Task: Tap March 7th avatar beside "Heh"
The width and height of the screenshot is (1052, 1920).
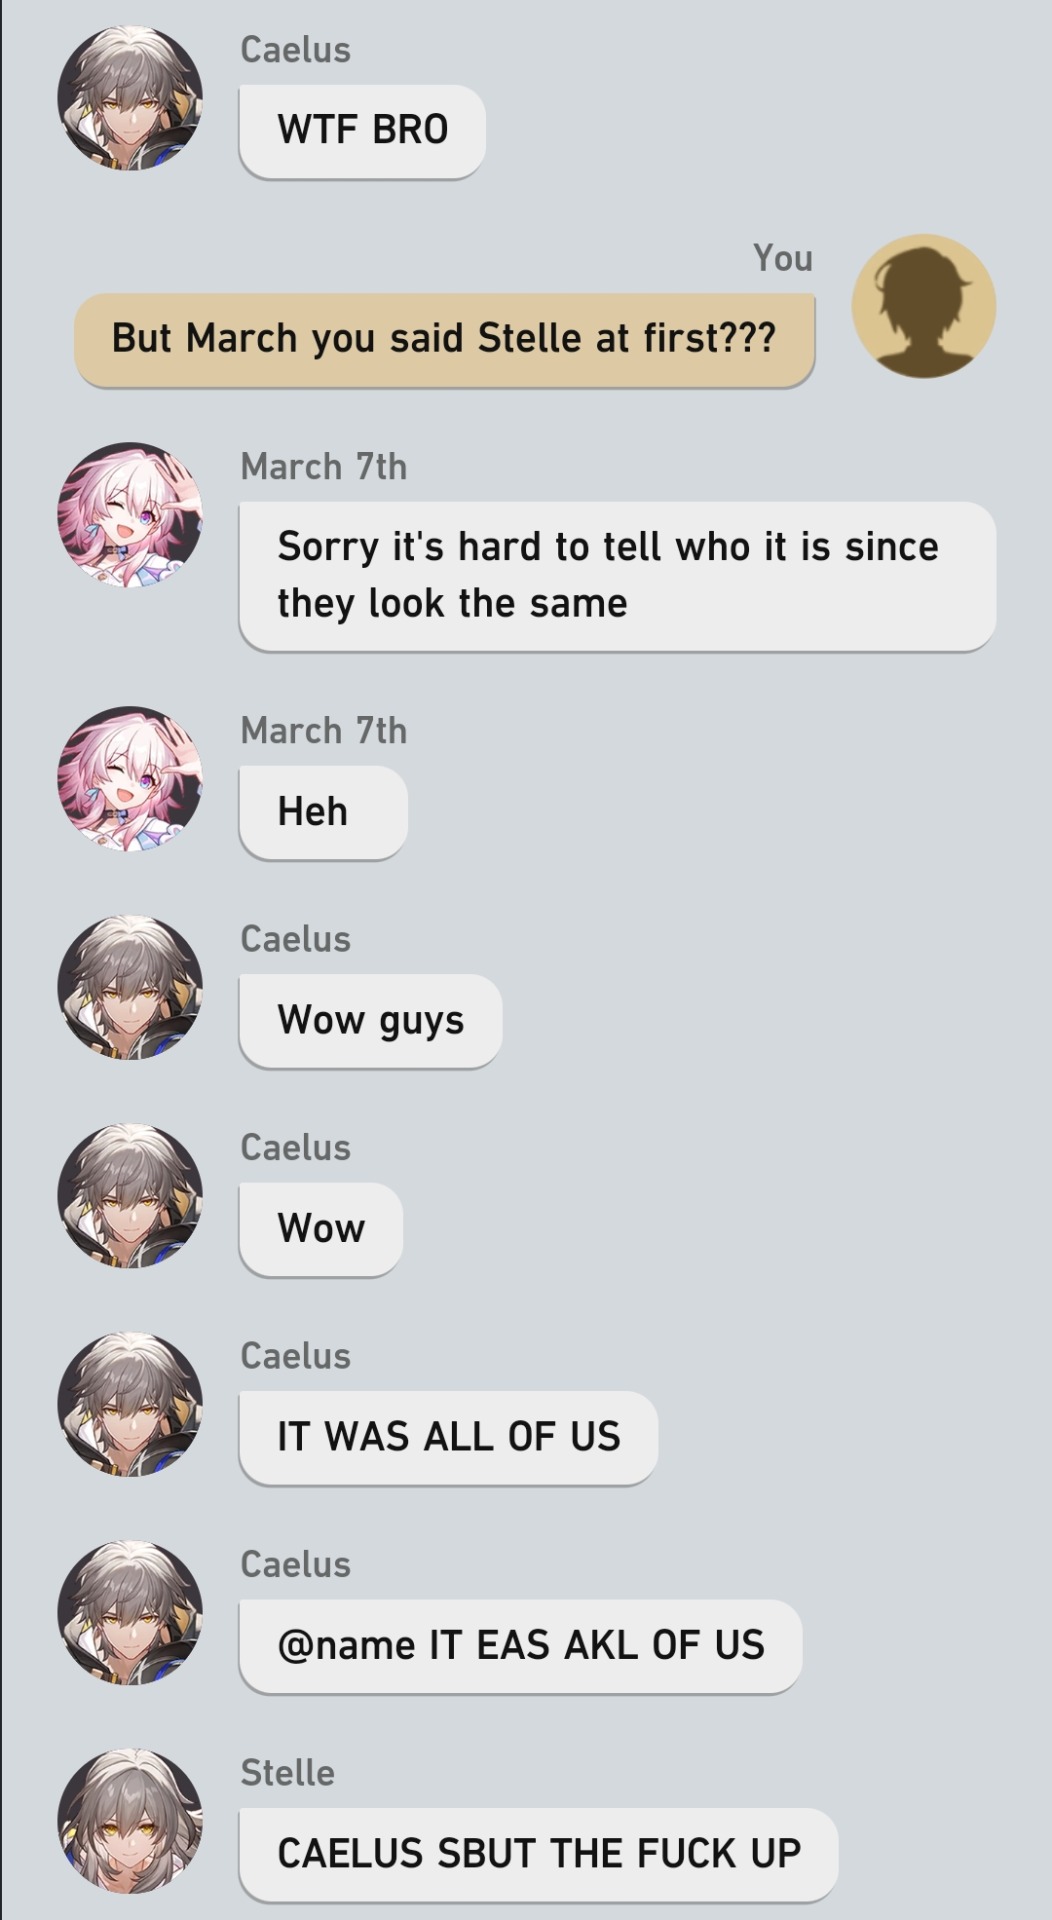Action: [x=130, y=779]
